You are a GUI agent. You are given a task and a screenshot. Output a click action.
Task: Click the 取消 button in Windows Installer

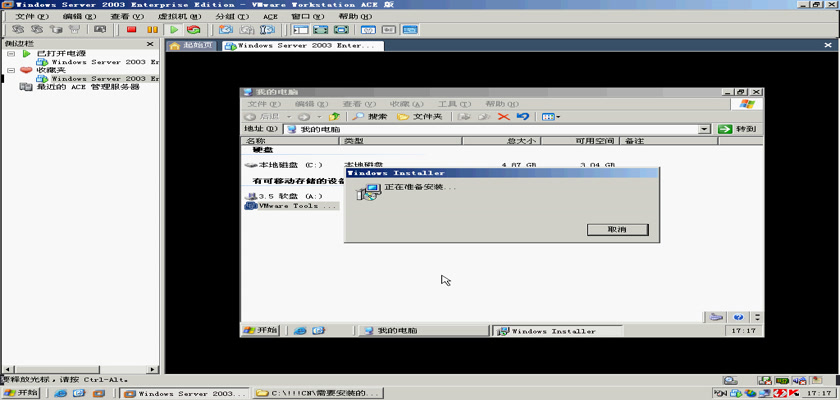(618, 229)
